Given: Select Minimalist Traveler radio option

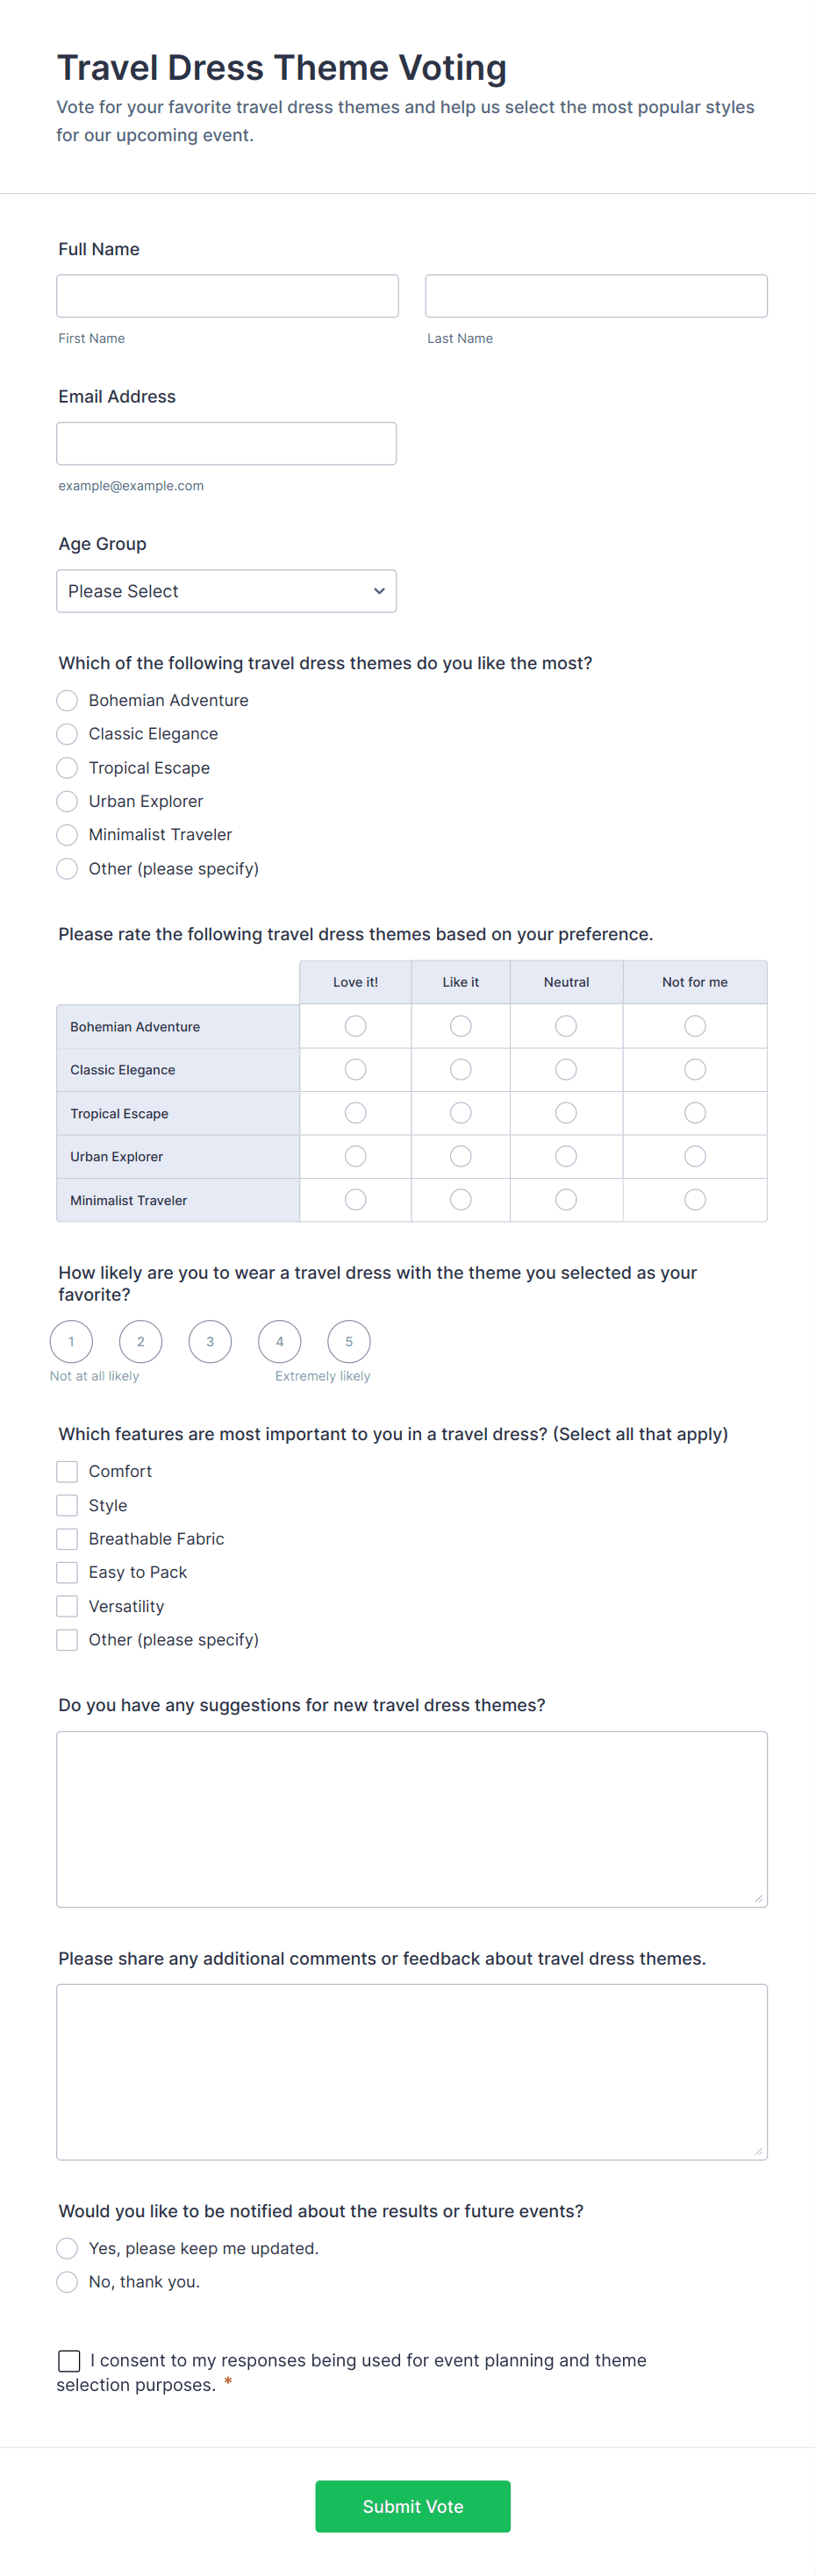Looking at the screenshot, I should click(x=67, y=835).
